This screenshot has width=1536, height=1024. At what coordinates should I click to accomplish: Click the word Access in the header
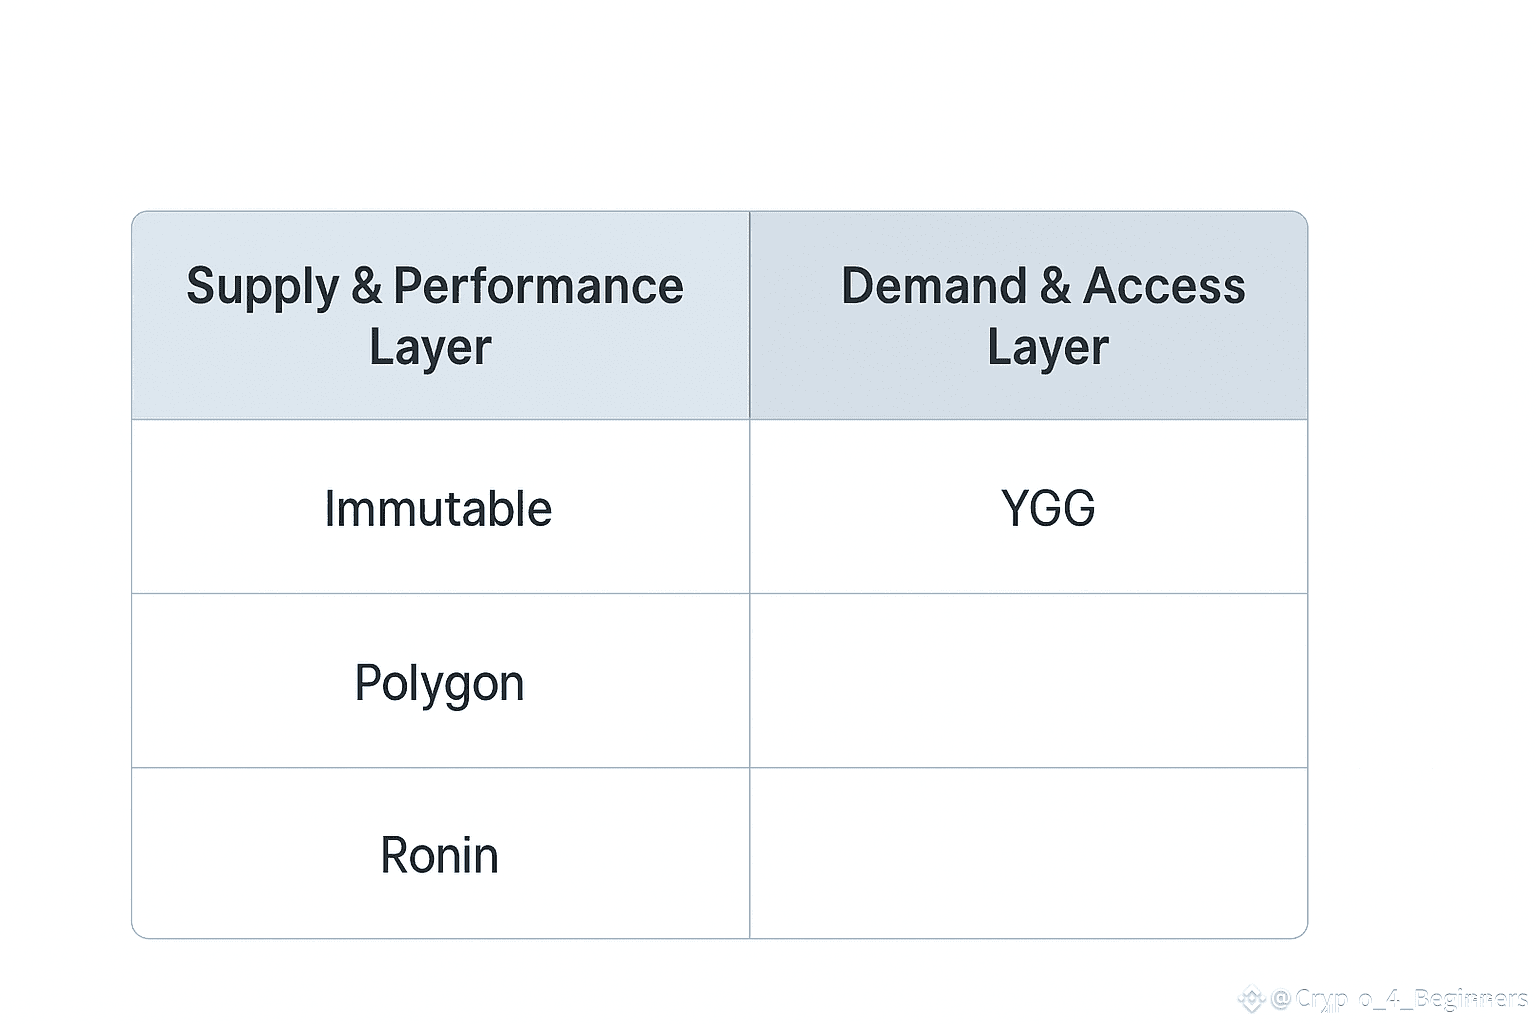tap(1164, 286)
